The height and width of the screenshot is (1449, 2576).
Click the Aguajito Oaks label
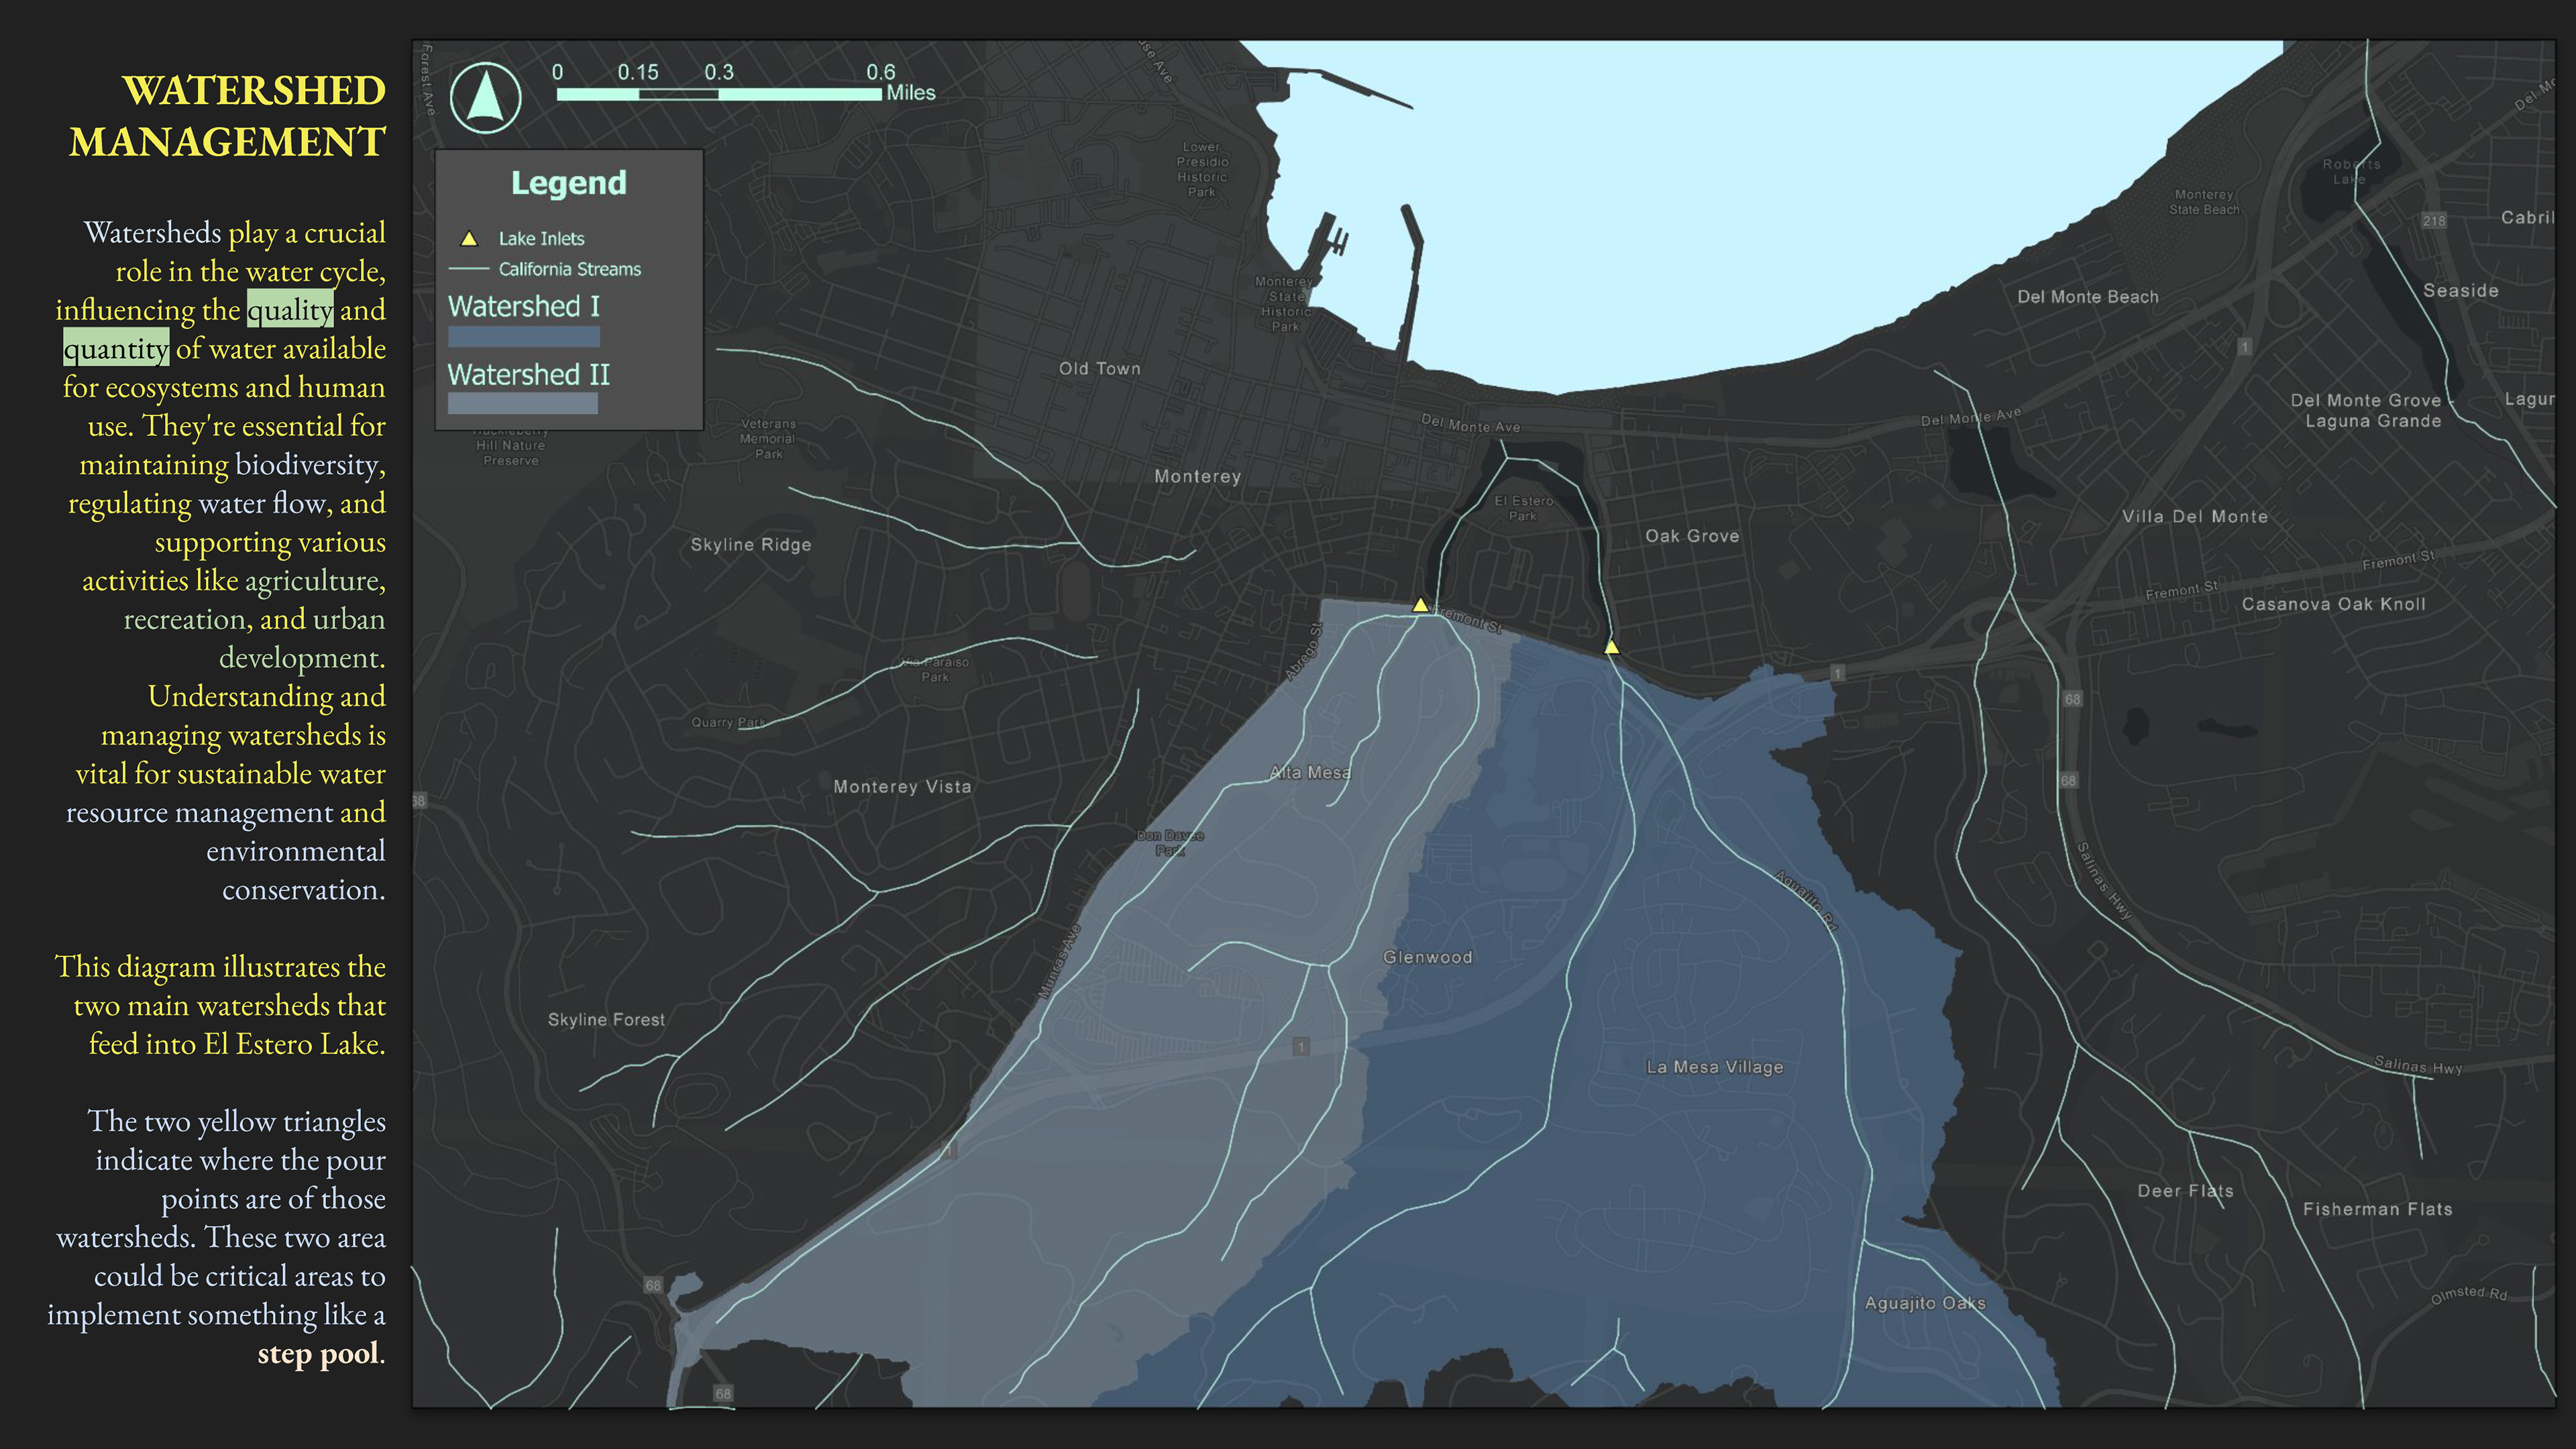[1925, 1304]
